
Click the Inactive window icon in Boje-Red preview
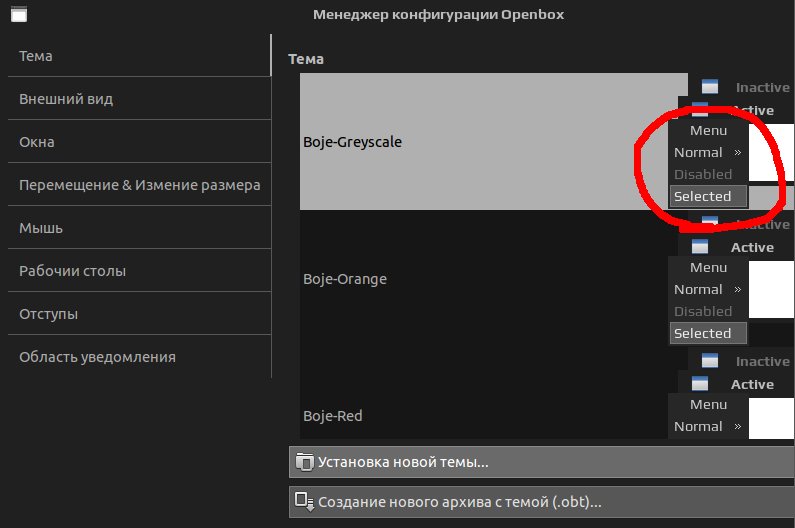click(x=710, y=361)
